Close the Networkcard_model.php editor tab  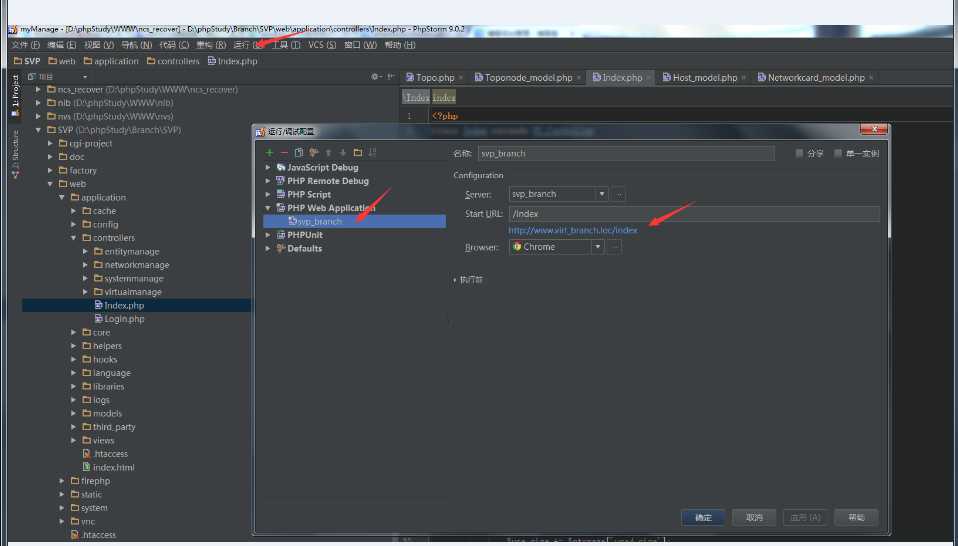pyautogui.click(x=871, y=78)
